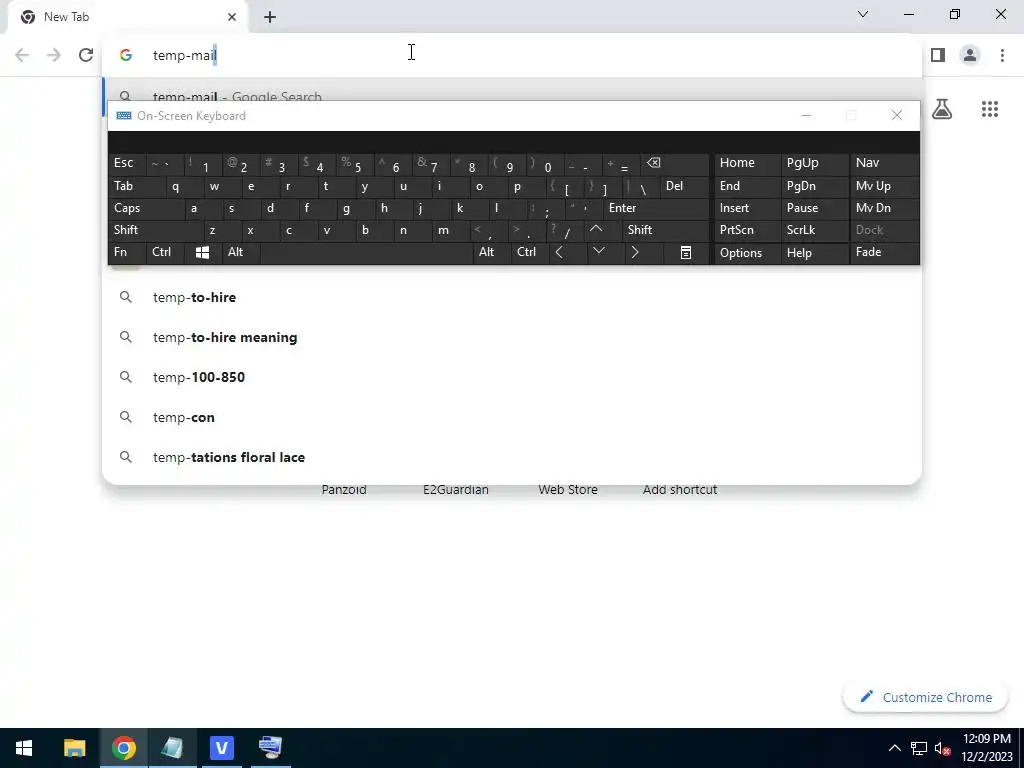Viewport: 1024px width, 768px height.
Task: Click the backspace key on On-Screen Keyboard
Action: [x=677, y=163]
